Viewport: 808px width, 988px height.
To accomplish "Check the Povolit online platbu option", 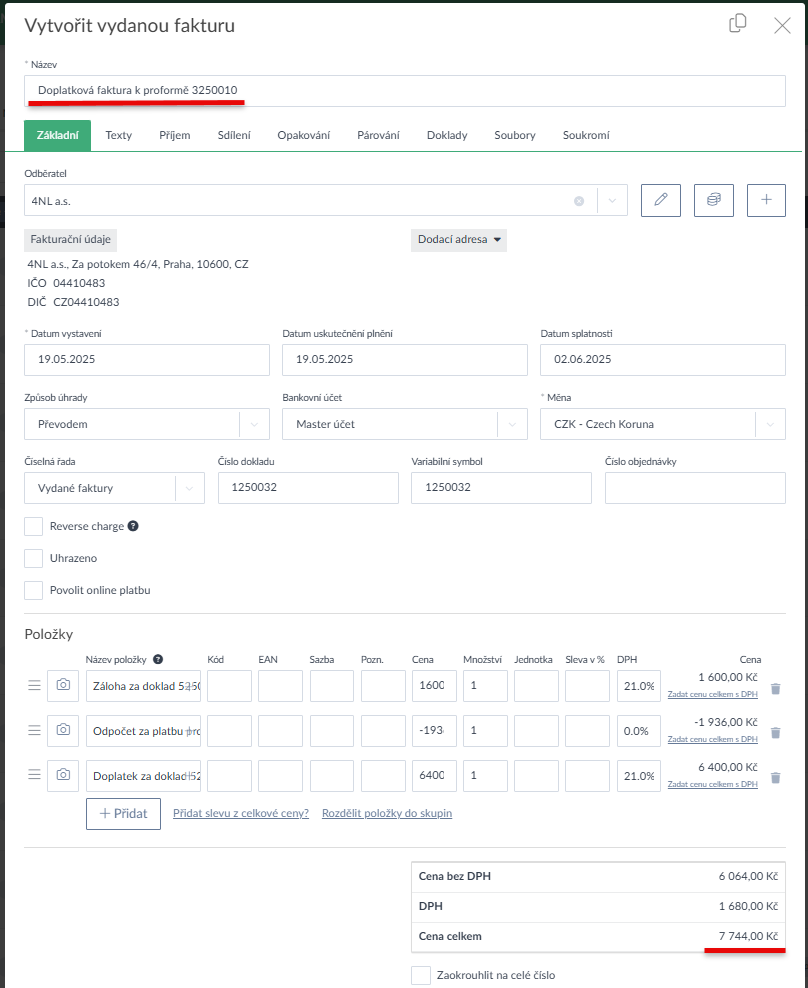I will [34, 590].
